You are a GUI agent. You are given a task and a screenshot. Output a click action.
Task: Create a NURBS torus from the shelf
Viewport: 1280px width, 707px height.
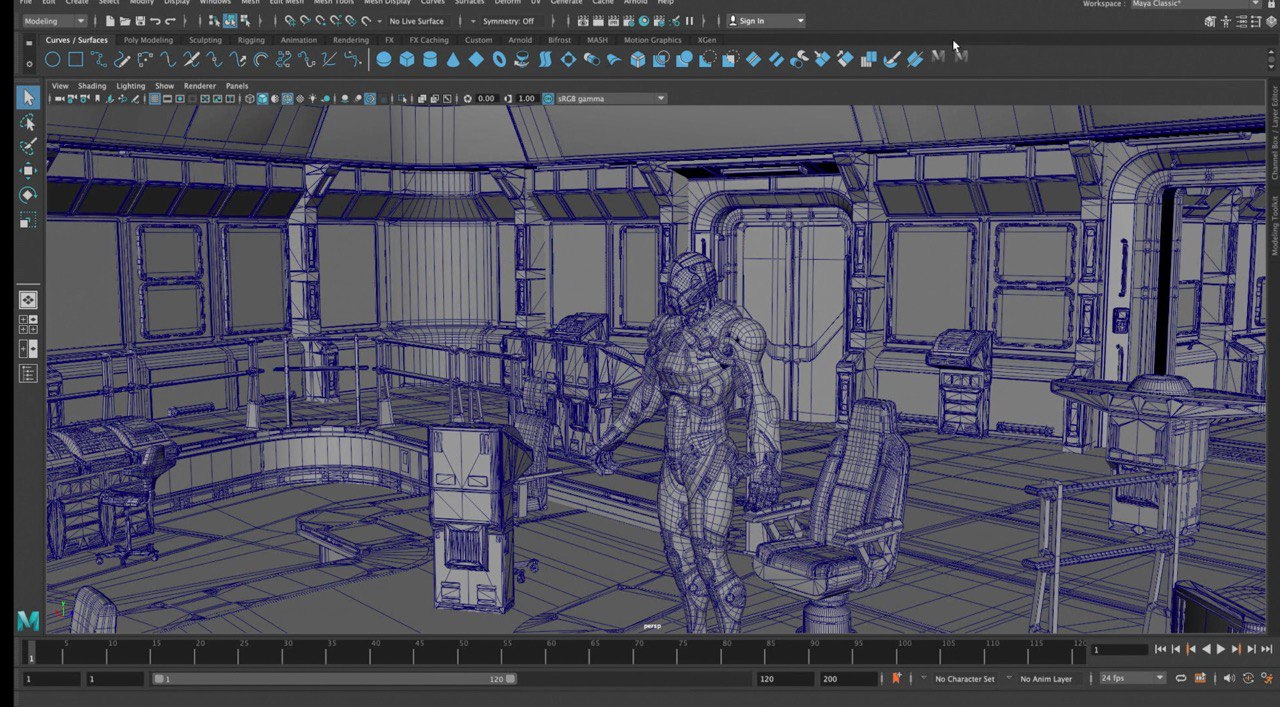pos(499,60)
